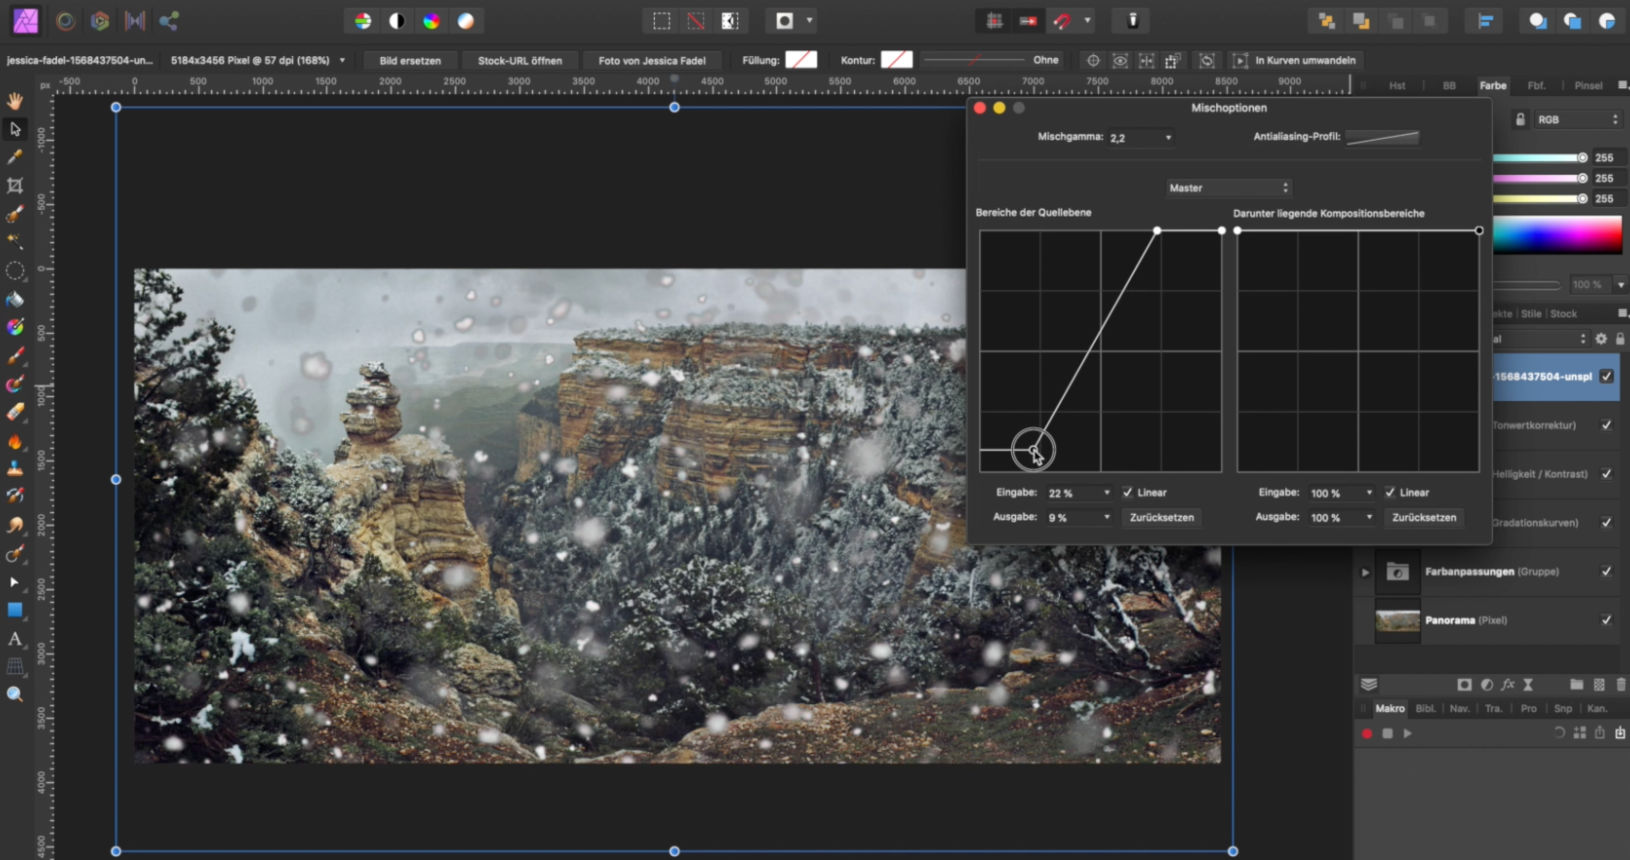Choose the Zoom magnifier tool
The width and height of the screenshot is (1630, 860).
(15, 694)
